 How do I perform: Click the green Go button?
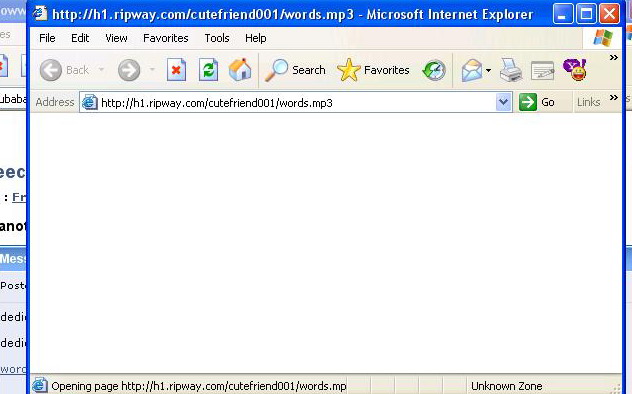[x=537, y=102]
